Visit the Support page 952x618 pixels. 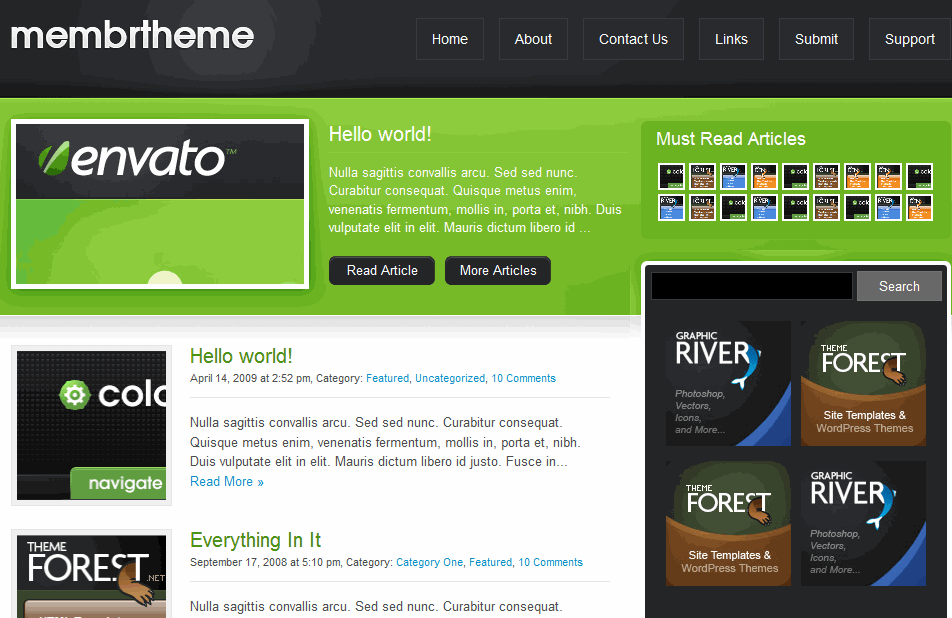[910, 39]
